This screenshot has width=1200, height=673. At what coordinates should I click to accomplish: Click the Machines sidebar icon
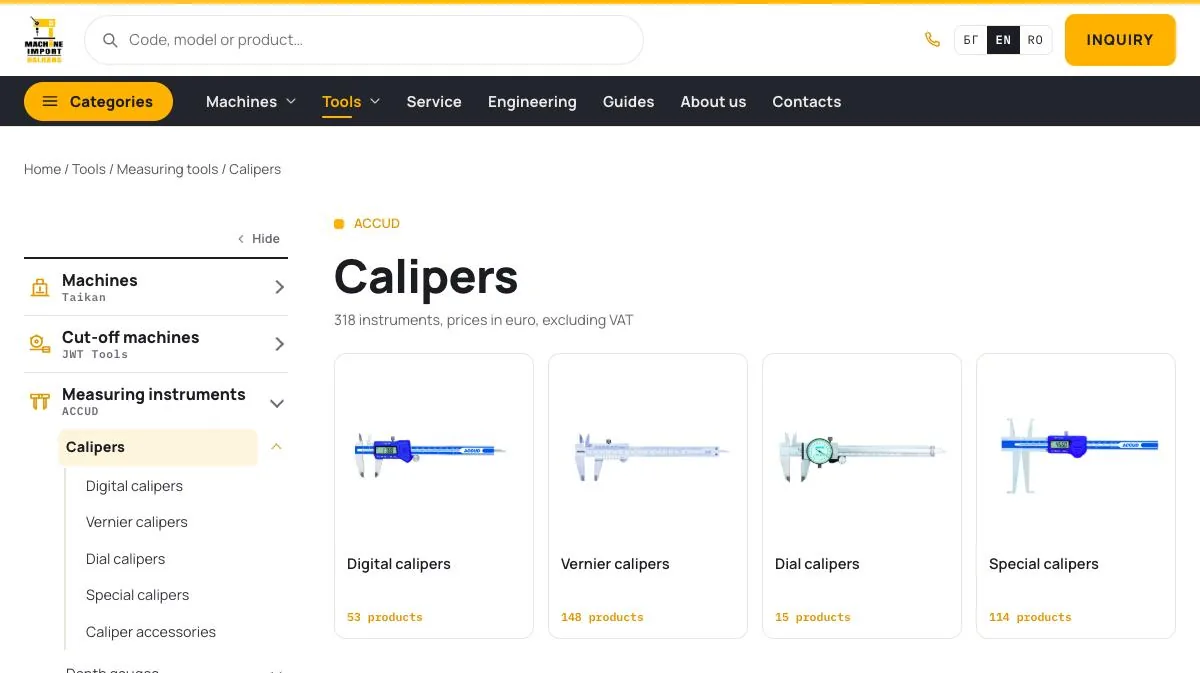(x=40, y=288)
